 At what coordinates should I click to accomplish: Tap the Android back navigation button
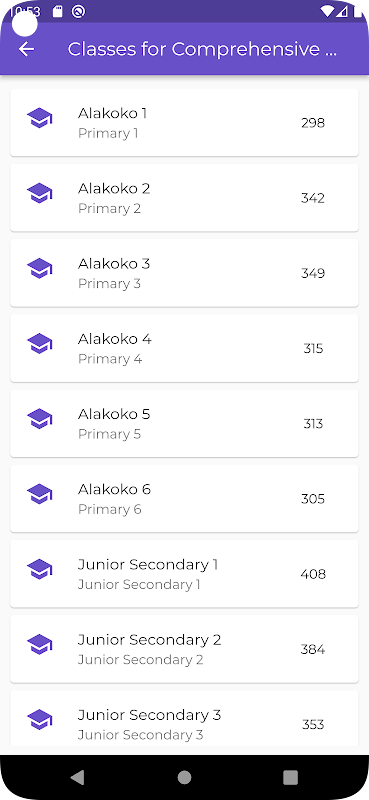[78, 777]
